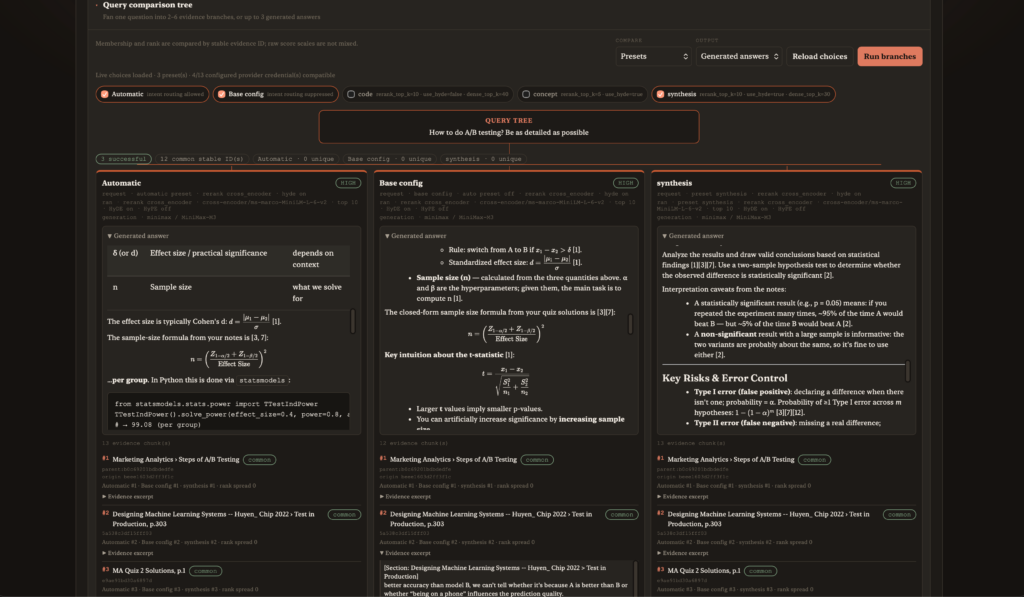This screenshot has width=1024, height=597.
Task: Click 'MA Quiz 2 Solutions, p.1' in synthesis column
Action: pyautogui.click(x=704, y=571)
